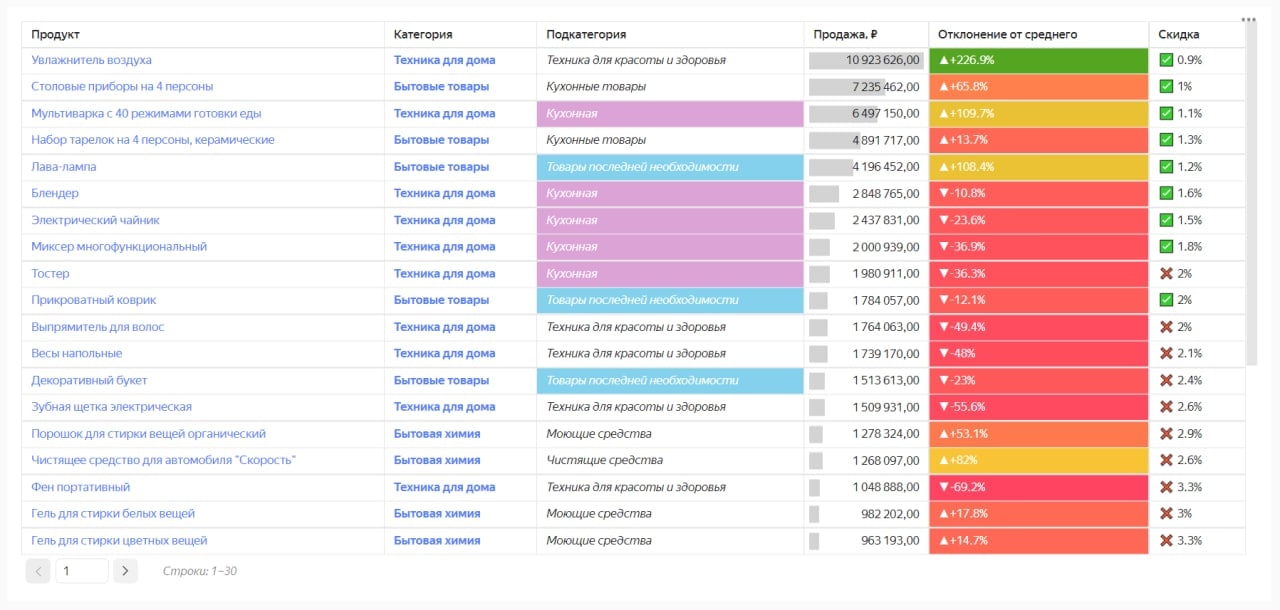
Task: Click green check for Миксер многофункциональный
Action: 1166,247
